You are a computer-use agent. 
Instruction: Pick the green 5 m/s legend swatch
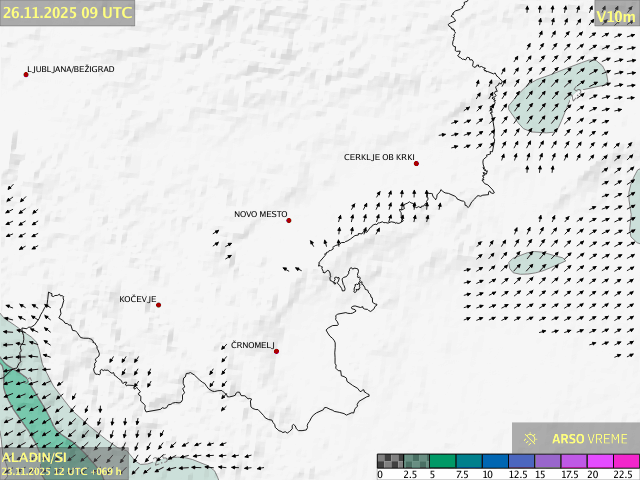pyautogui.click(x=442, y=461)
